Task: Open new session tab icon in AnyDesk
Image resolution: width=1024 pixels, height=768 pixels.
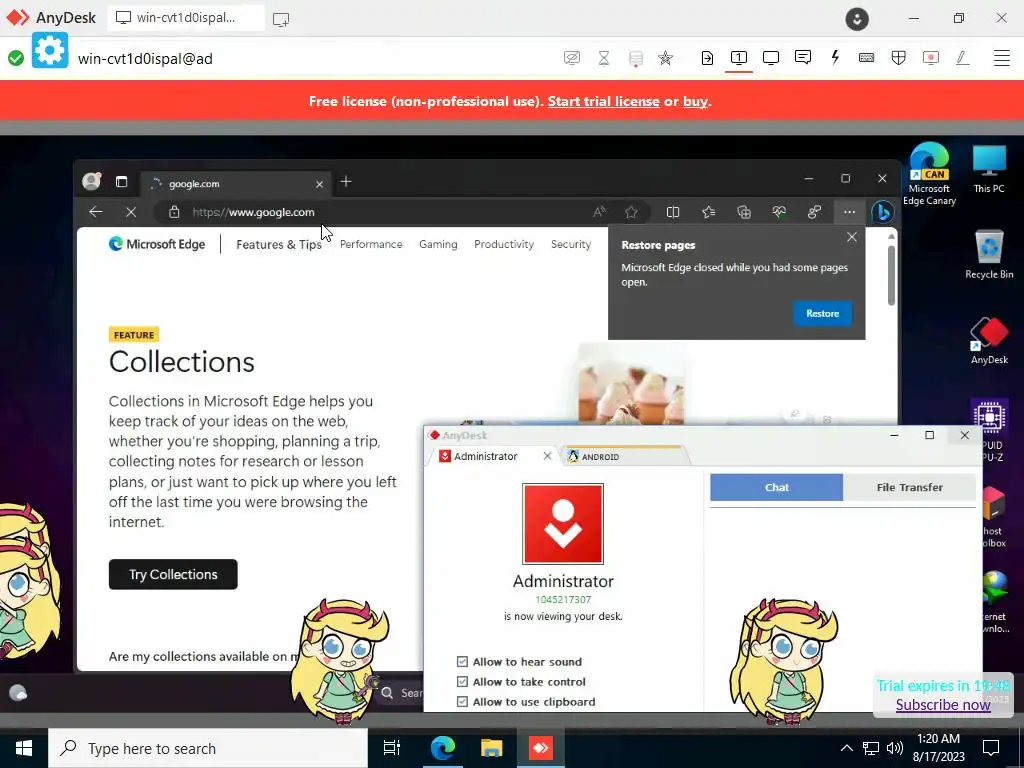Action: (281, 19)
